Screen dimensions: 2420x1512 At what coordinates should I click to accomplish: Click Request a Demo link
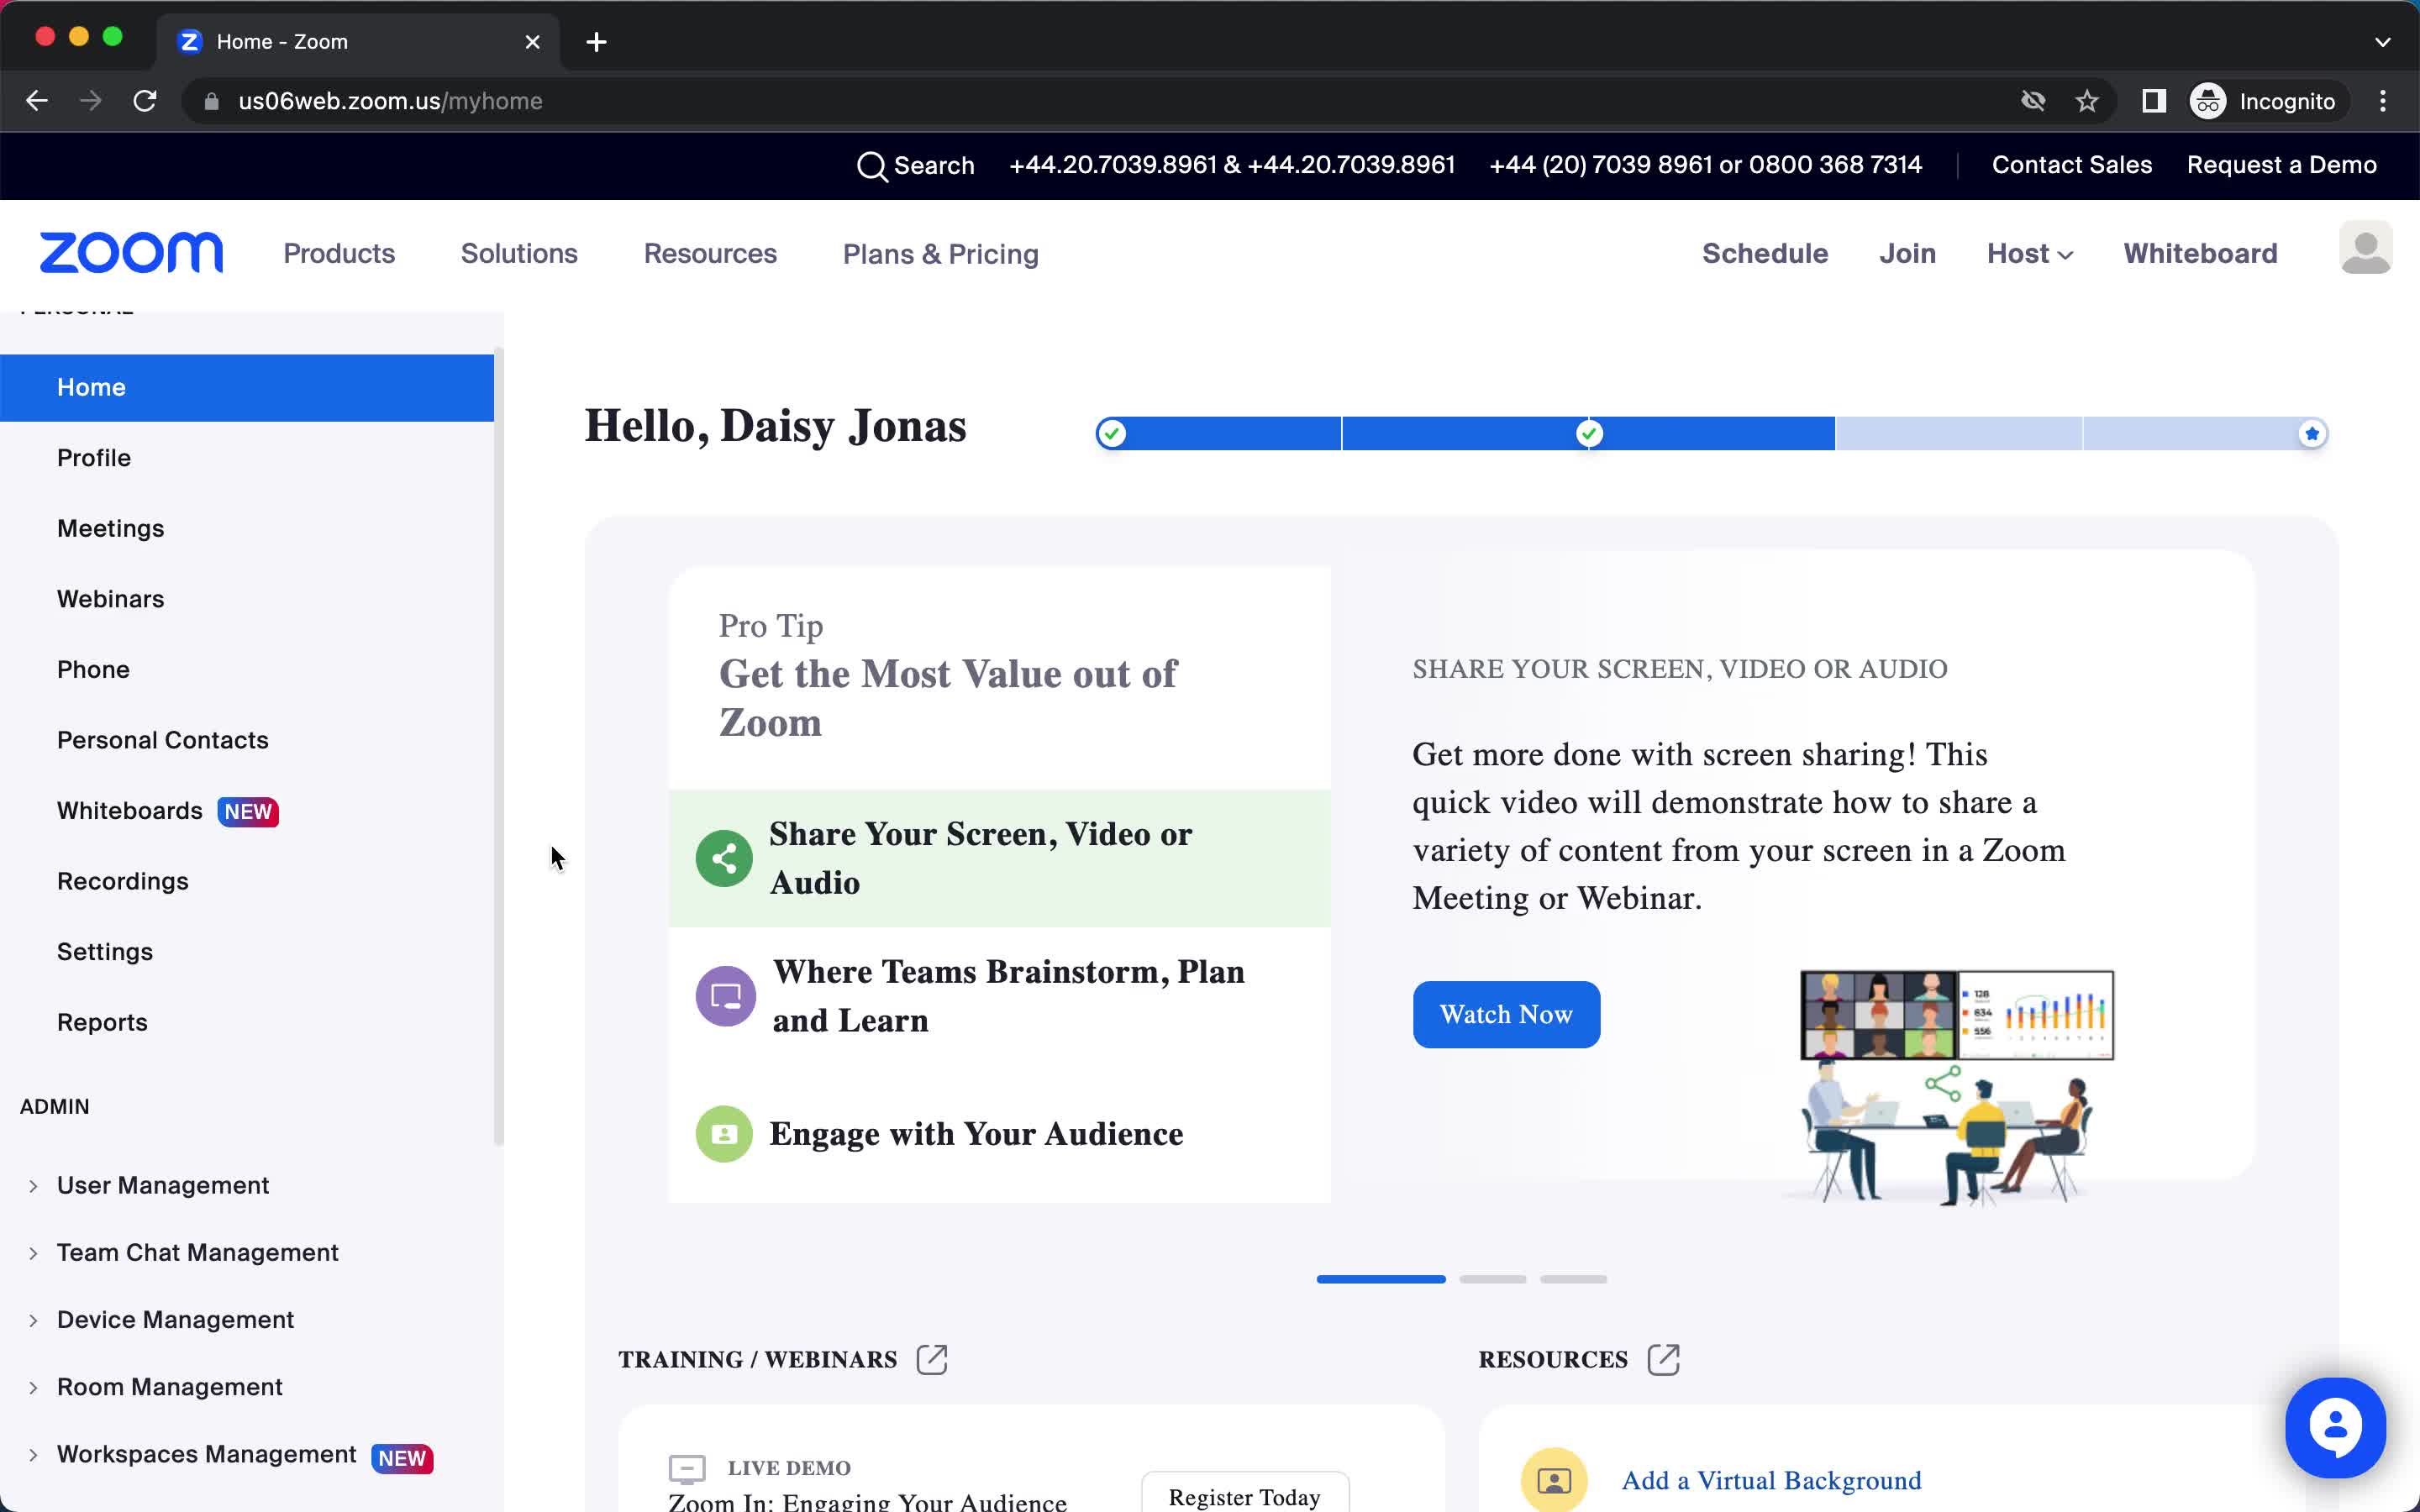coord(2281,165)
